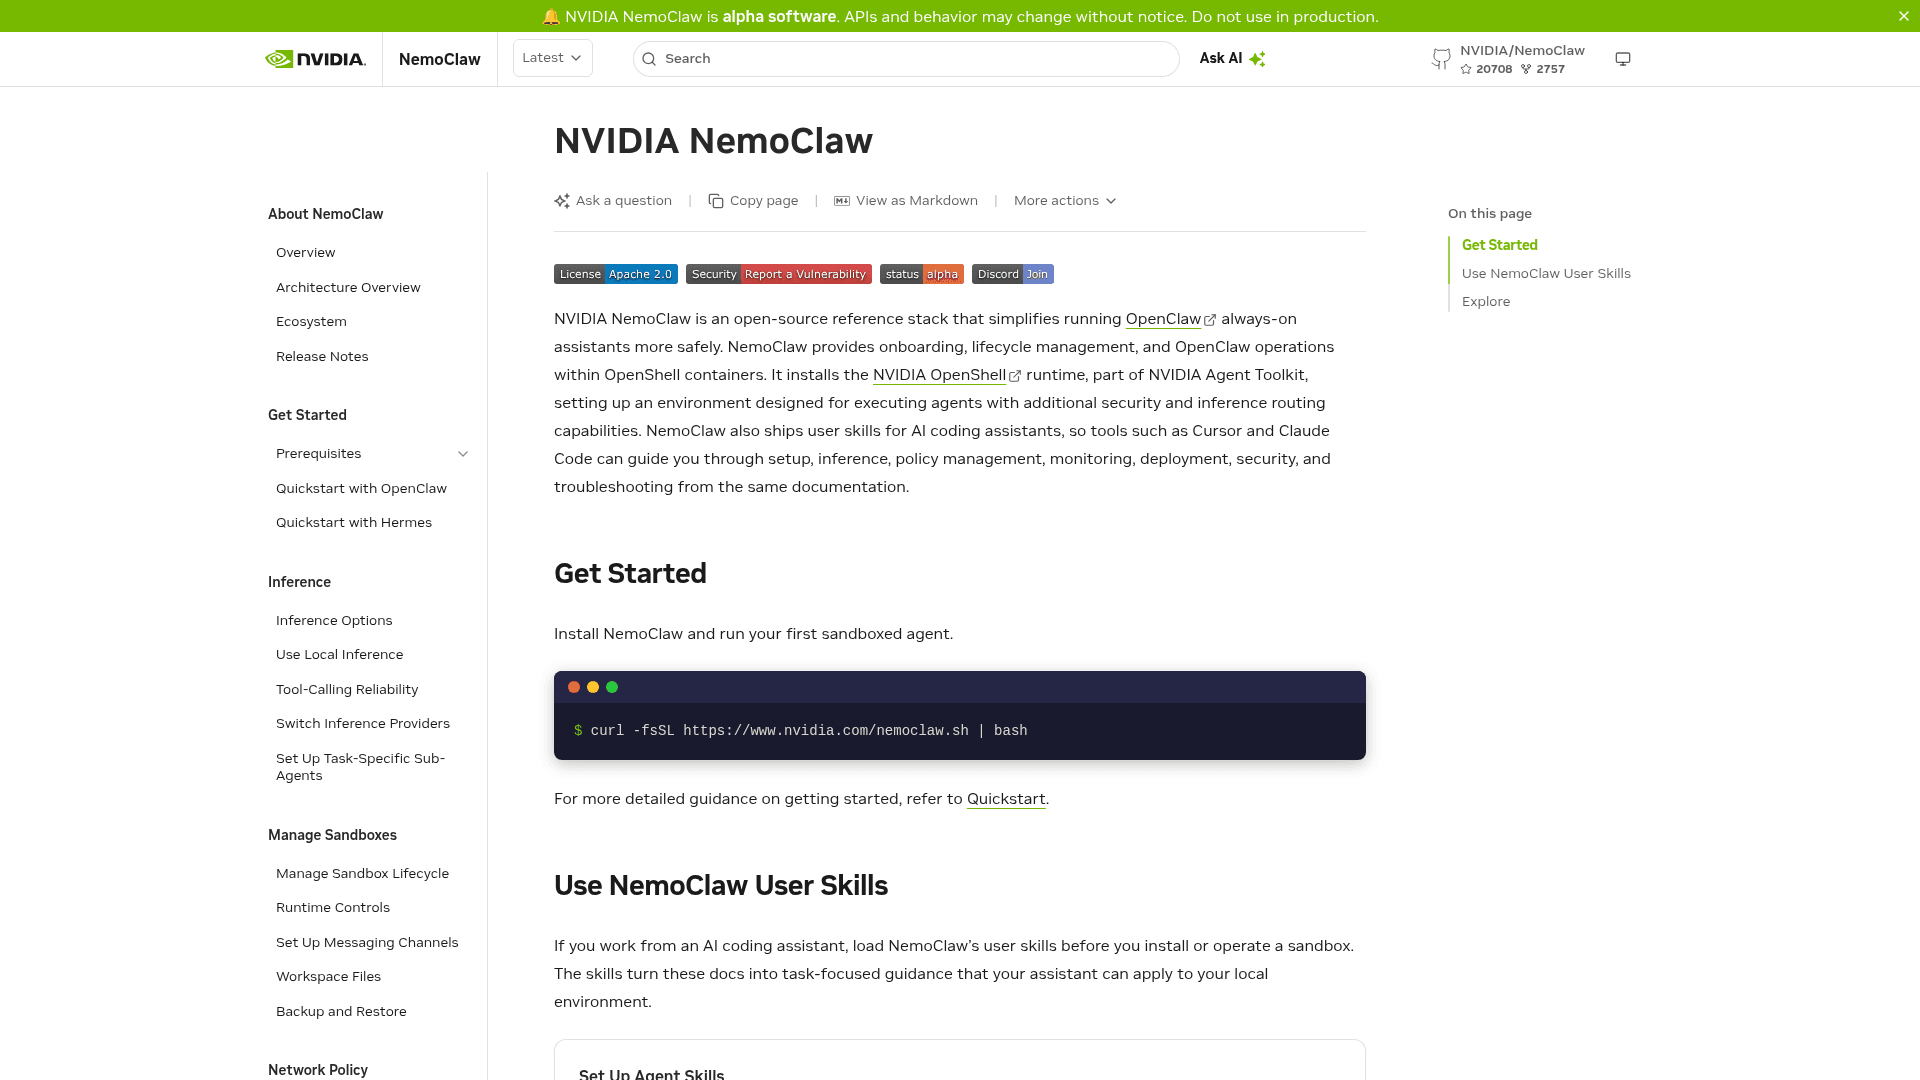This screenshot has height=1080, width=1920.
Task: Click the NVIDIA logo
Action: tap(315, 59)
